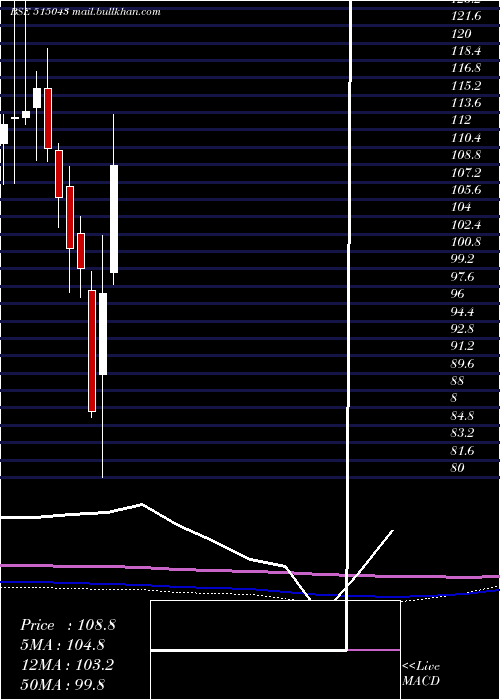500x700 pixels.
Task: Click the 94.4 price axis label
Action: pos(463,312)
